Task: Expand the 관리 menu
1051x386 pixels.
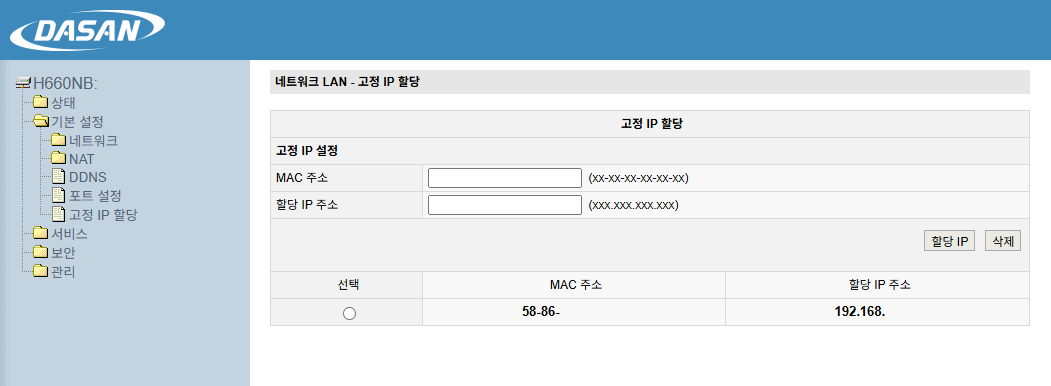Action: [64, 272]
